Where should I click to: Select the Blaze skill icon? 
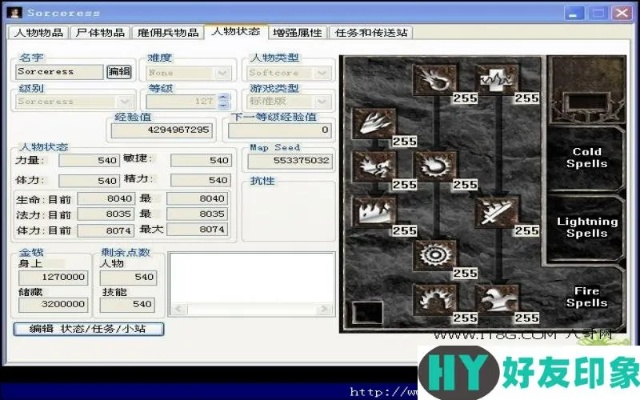[374, 167]
